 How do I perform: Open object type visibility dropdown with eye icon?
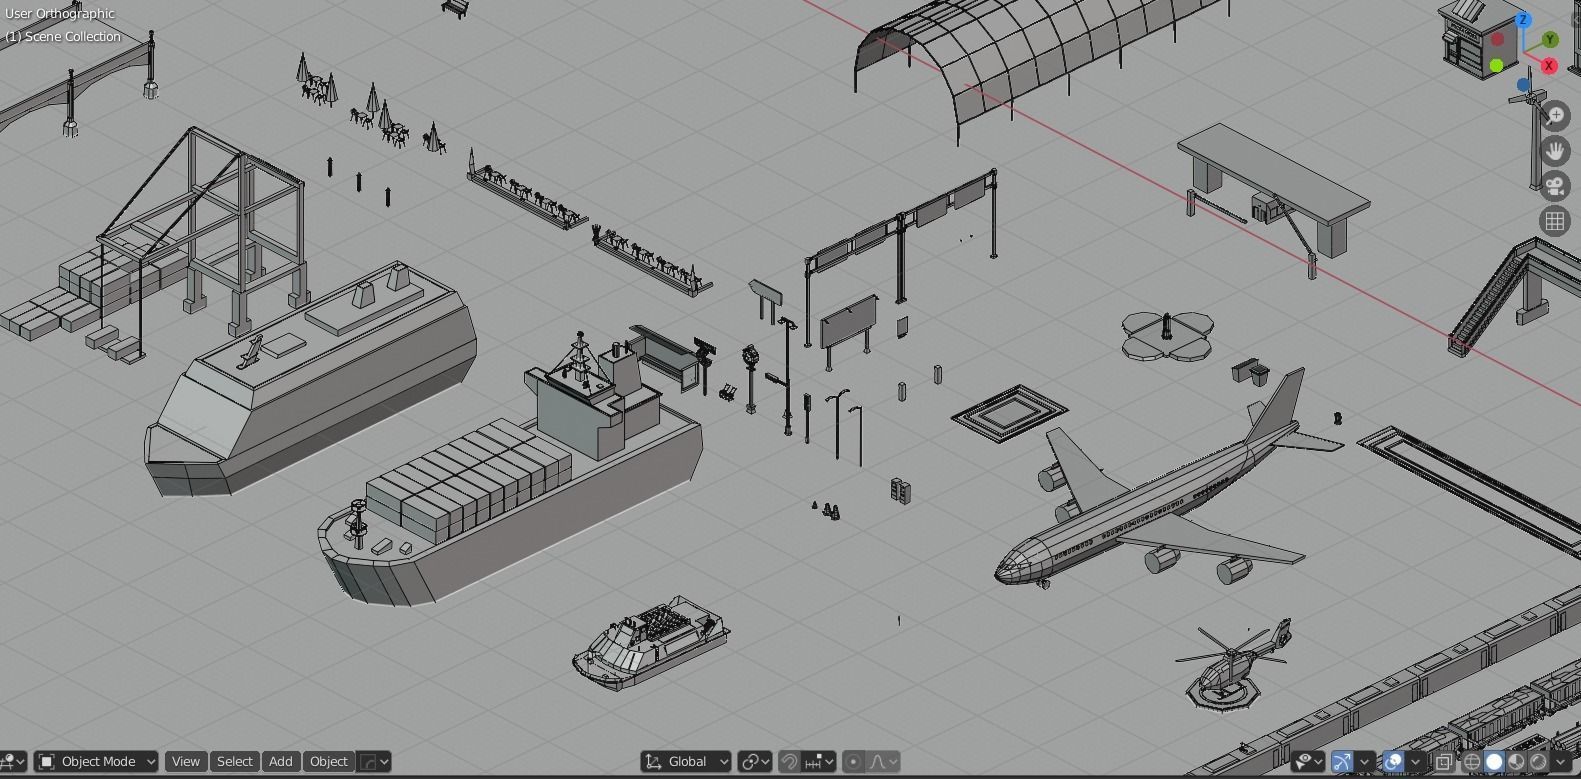click(x=1308, y=762)
